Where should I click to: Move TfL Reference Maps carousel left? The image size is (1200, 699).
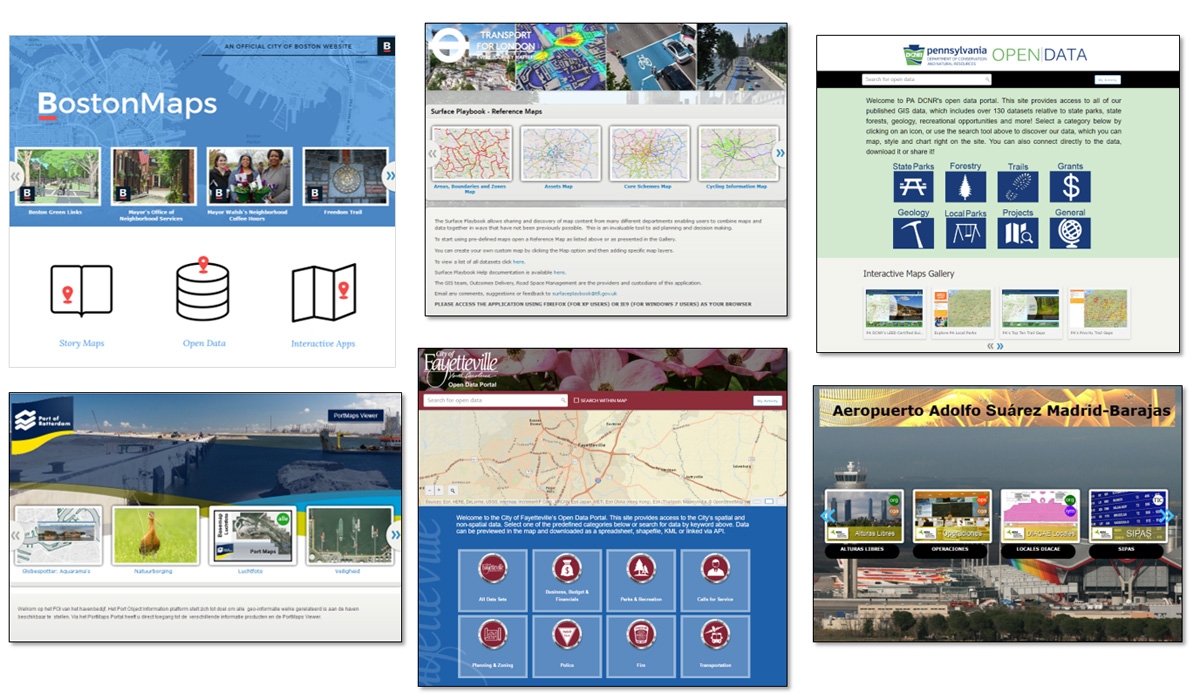[x=433, y=153]
